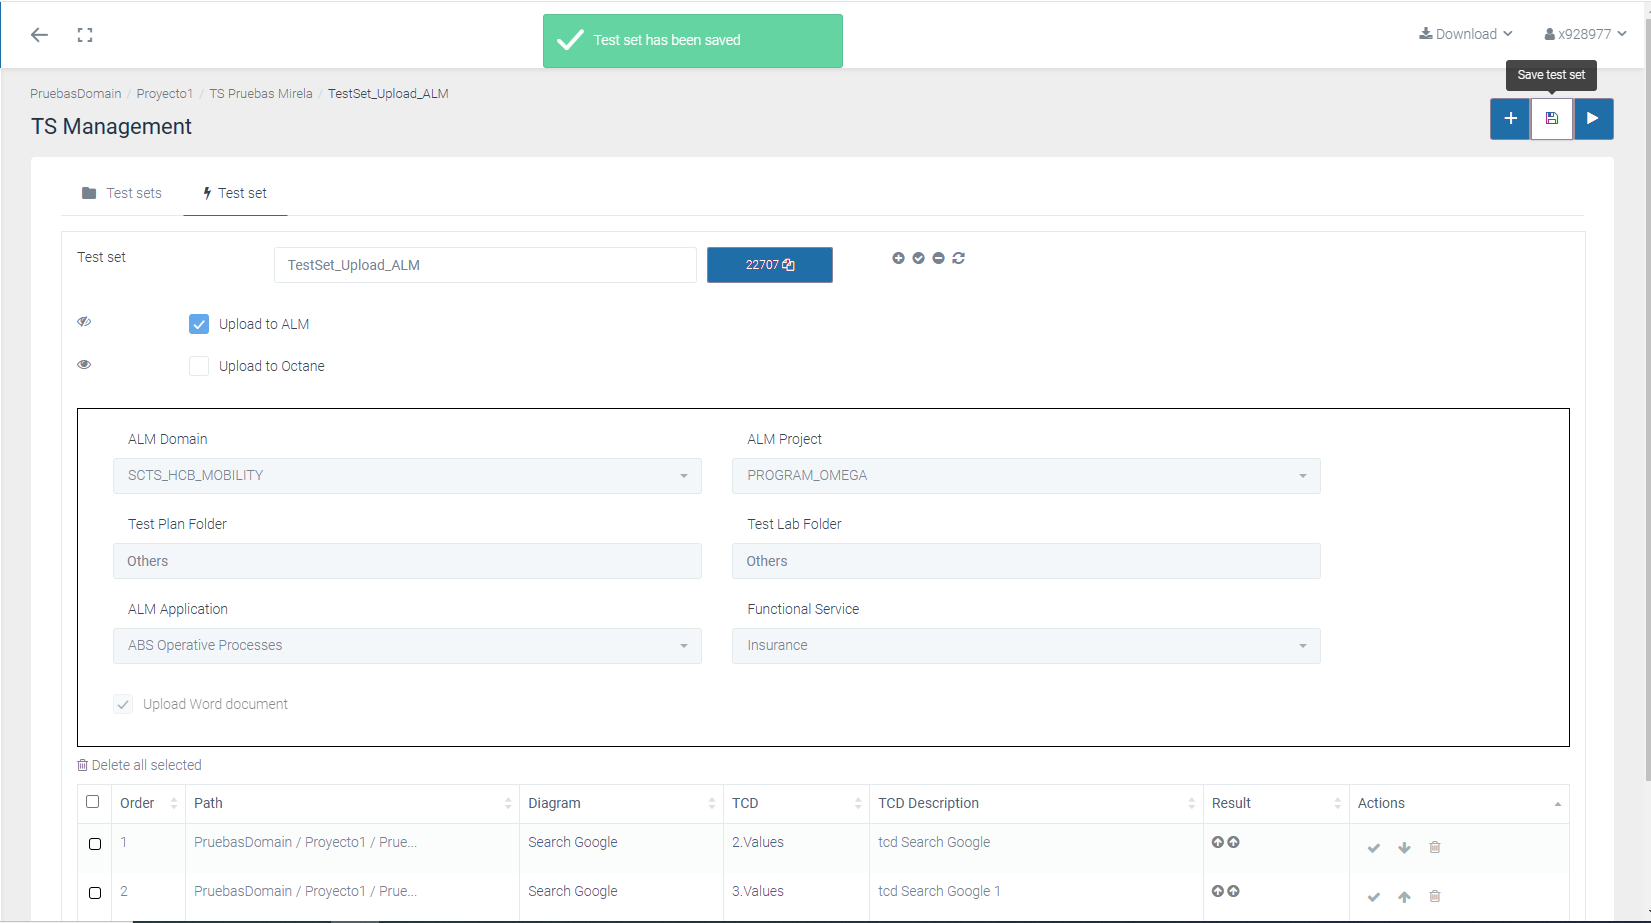The height and width of the screenshot is (923, 1651).
Task: Copy test set ID 22707 button
Action: coord(769,265)
